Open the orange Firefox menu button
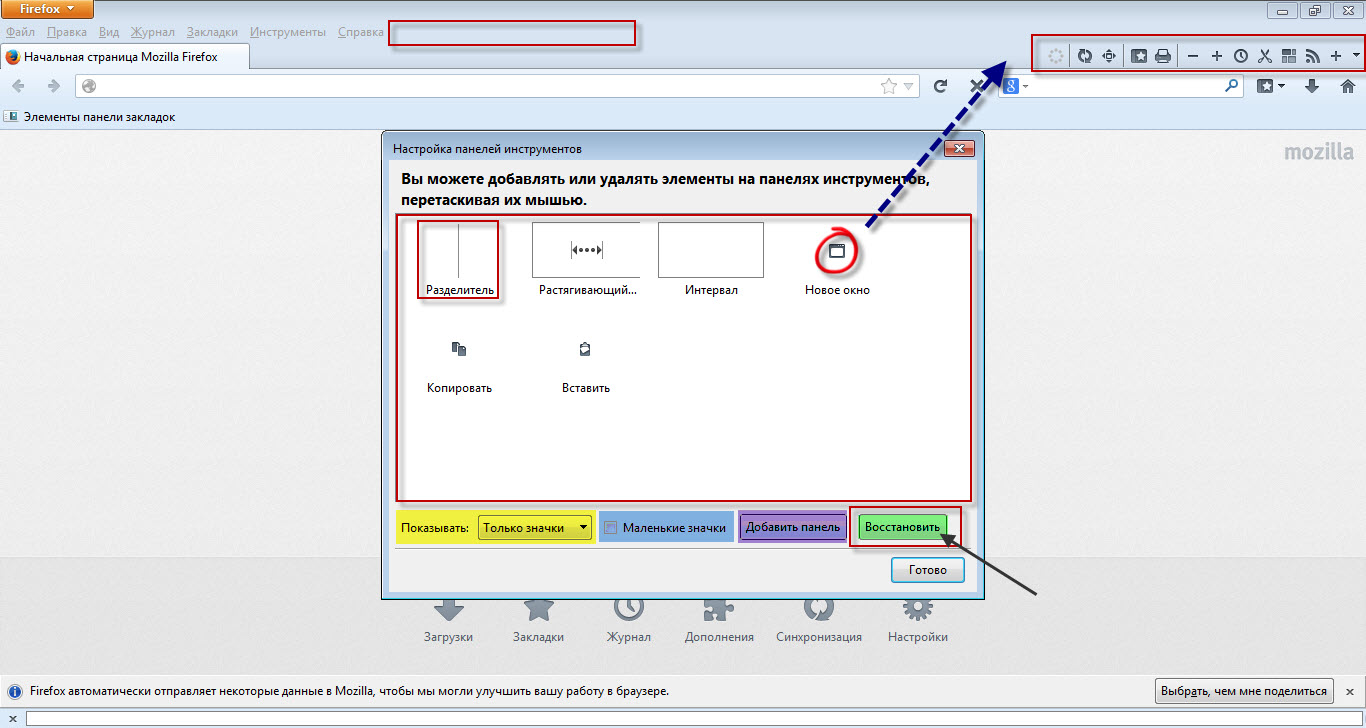Image resolution: width=1366 pixels, height=728 pixels. point(47,9)
